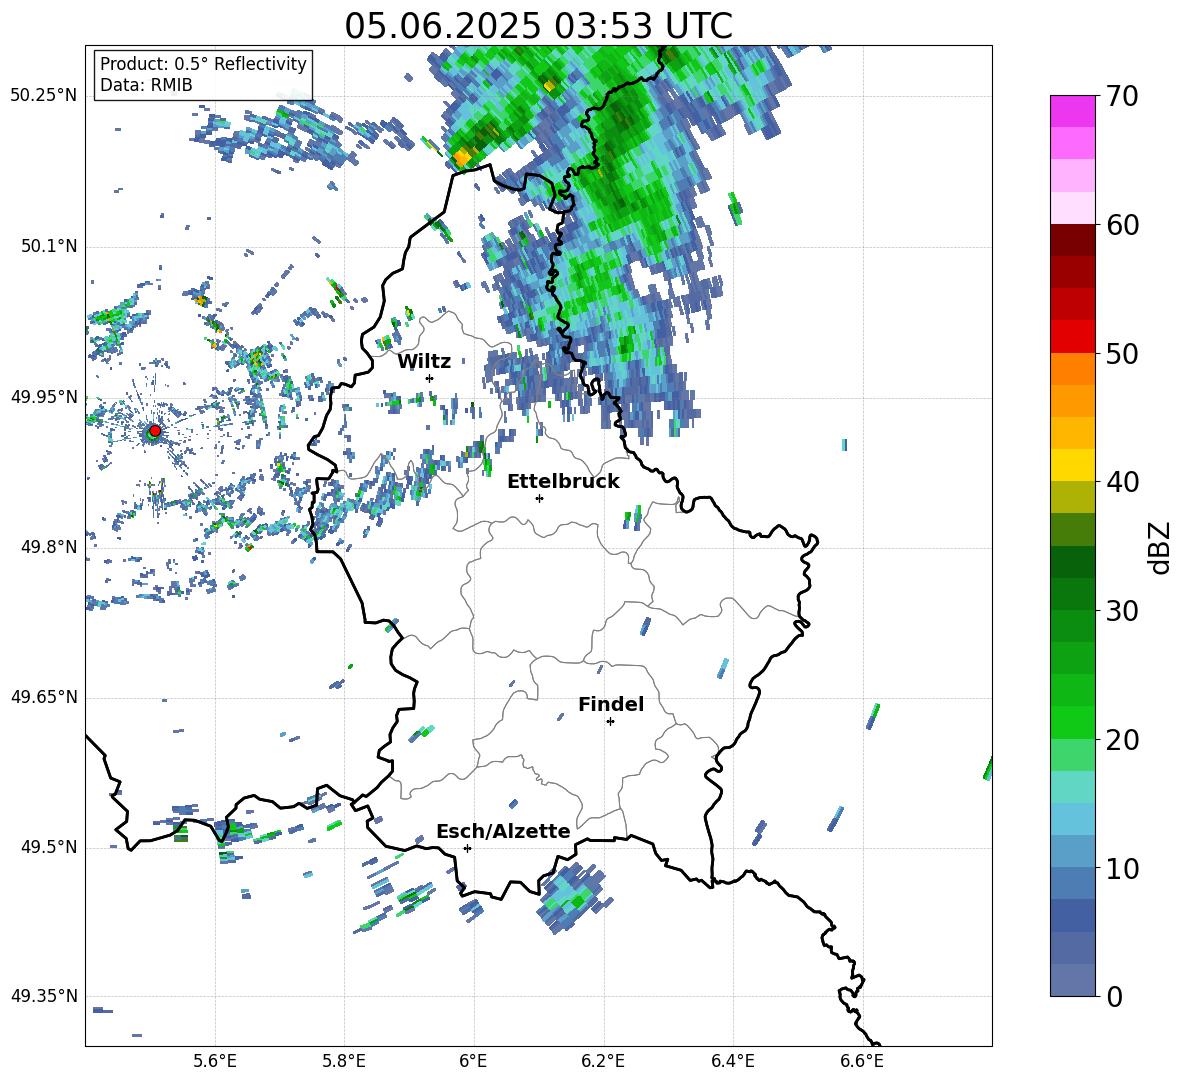Click the Wiltz station cross marker

429,378
